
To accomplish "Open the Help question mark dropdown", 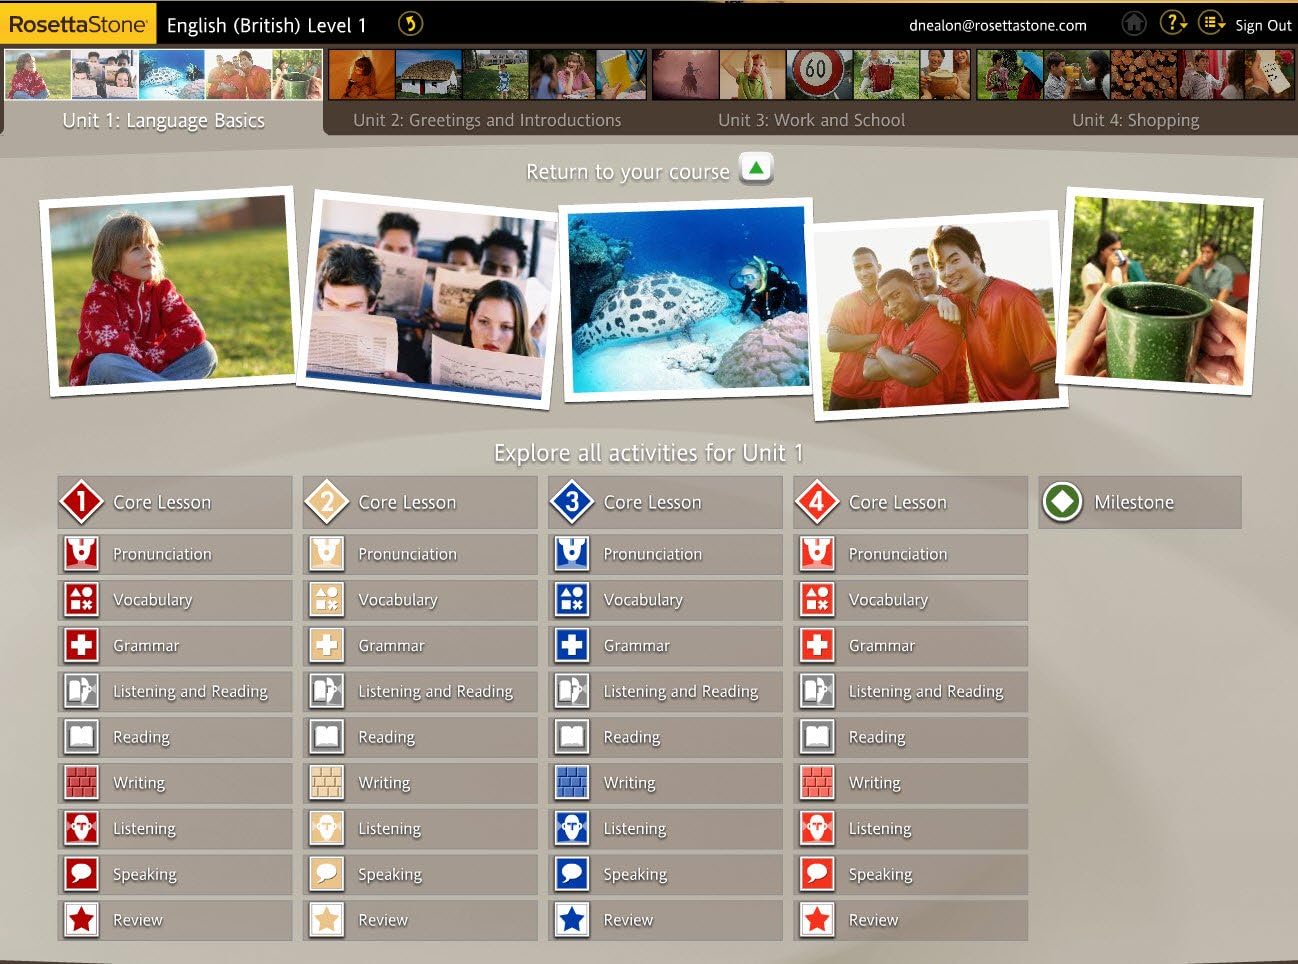I will point(1172,24).
